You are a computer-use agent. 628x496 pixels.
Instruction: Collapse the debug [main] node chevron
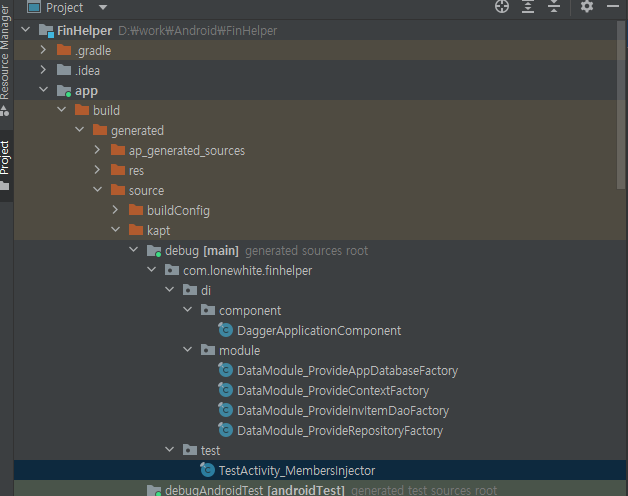pos(133,250)
